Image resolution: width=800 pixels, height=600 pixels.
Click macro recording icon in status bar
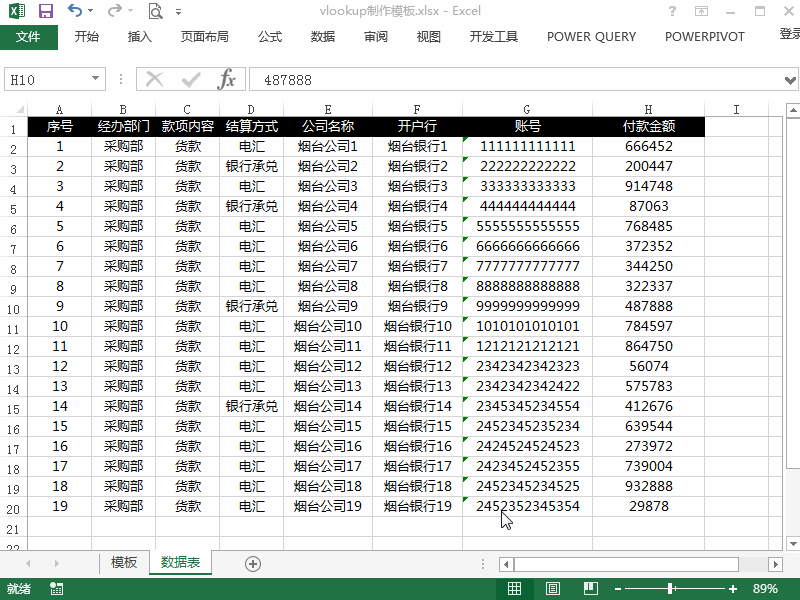57,589
